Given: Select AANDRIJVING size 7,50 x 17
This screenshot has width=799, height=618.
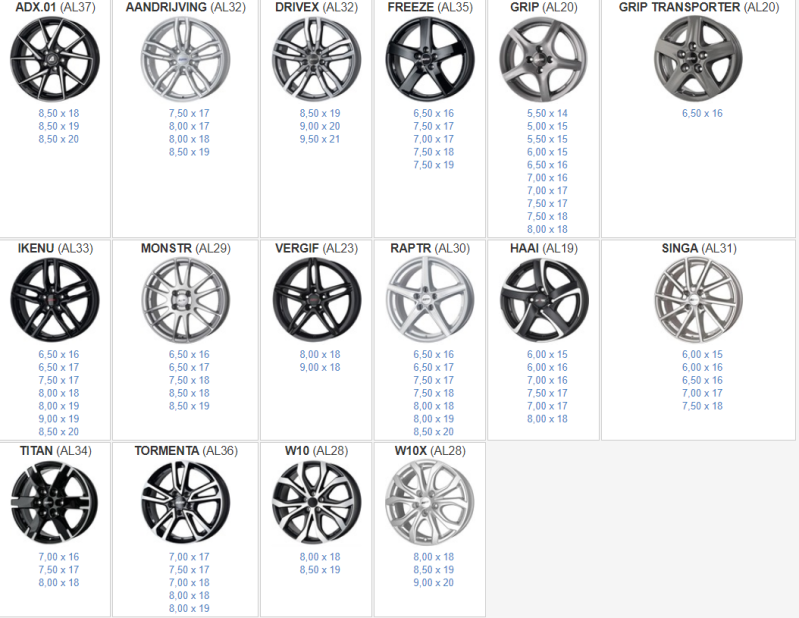Looking at the screenshot, I should [x=189, y=113].
